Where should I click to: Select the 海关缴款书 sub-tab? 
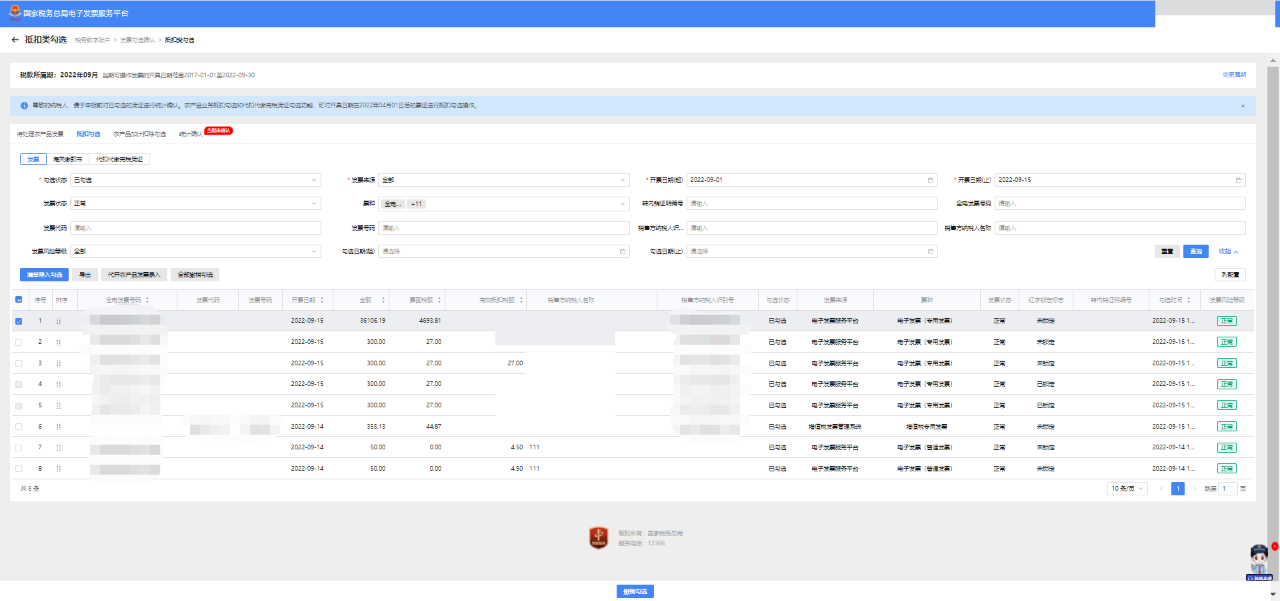pyautogui.click(x=68, y=158)
